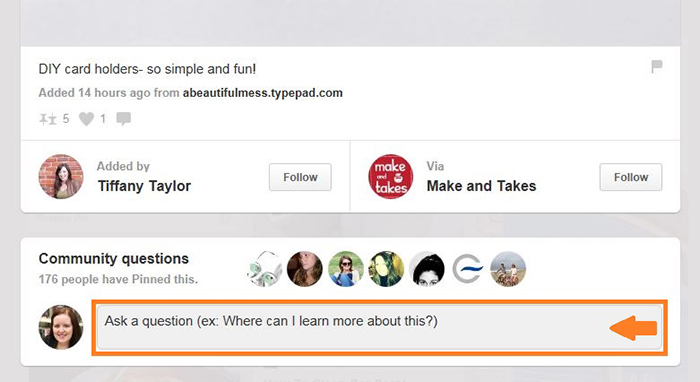The height and width of the screenshot is (382, 700).
Task: Open abeautifulmess.typepad.com source link
Action: click(262, 93)
